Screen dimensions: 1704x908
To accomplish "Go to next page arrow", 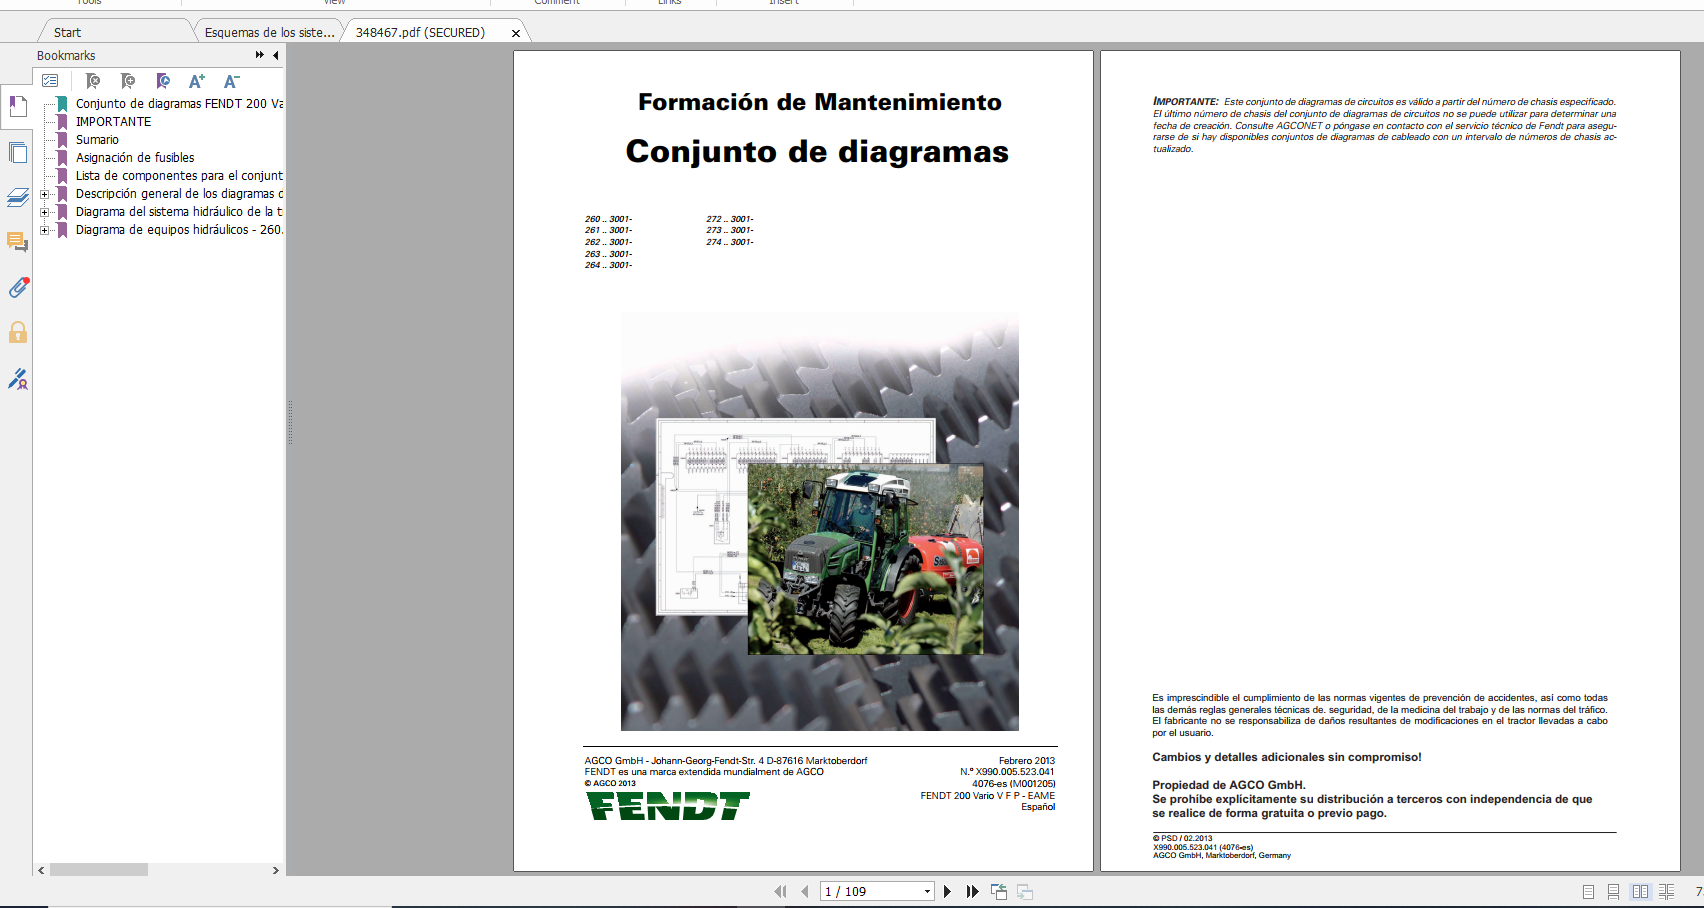I will click(947, 891).
